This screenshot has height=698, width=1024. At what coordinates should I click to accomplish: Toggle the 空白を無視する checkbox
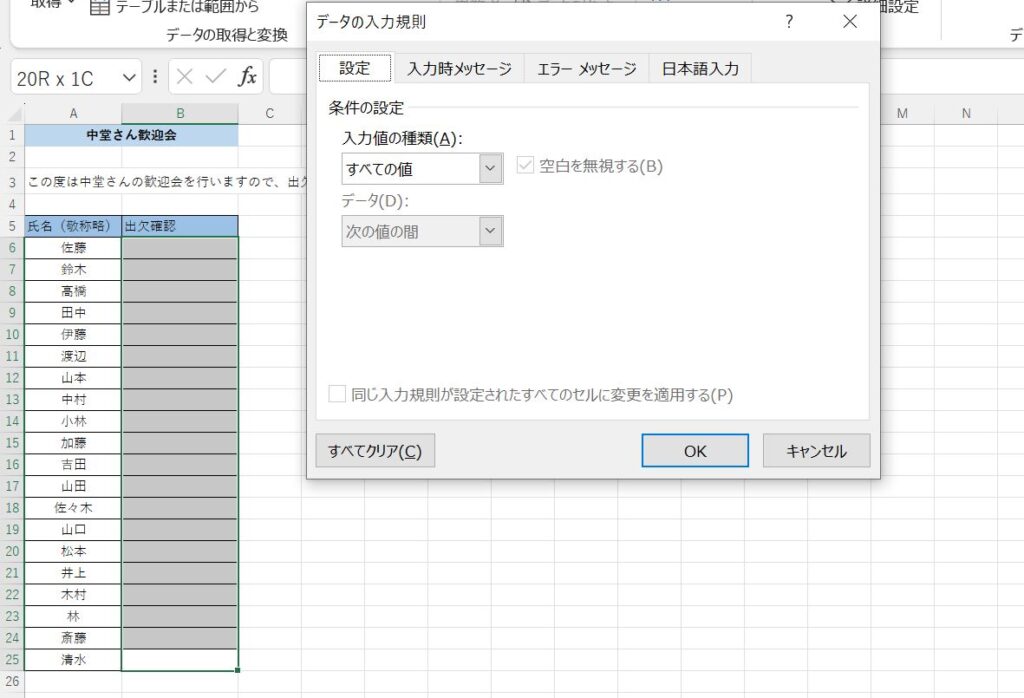click(x=524, y=167)
